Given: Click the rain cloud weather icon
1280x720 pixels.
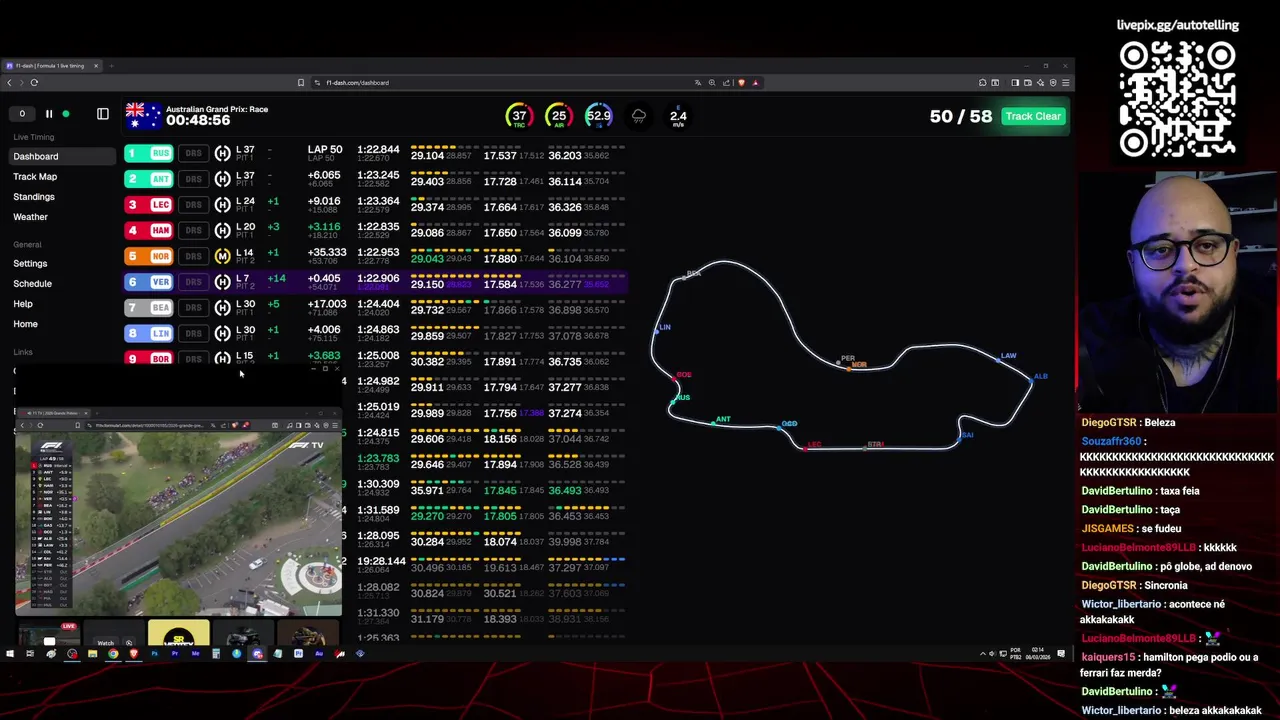Looking at the screenshot, I should [x=639, y=116].
